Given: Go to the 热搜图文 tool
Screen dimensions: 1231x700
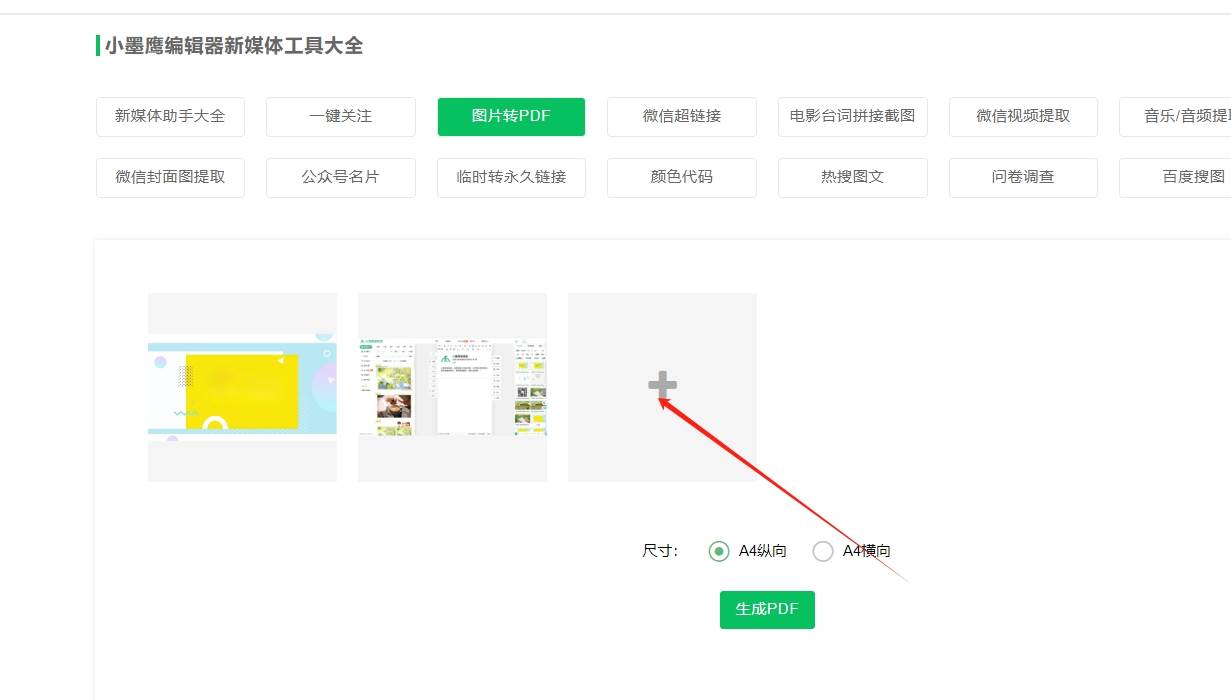Looking at the screenshot, I should [852, 177].
